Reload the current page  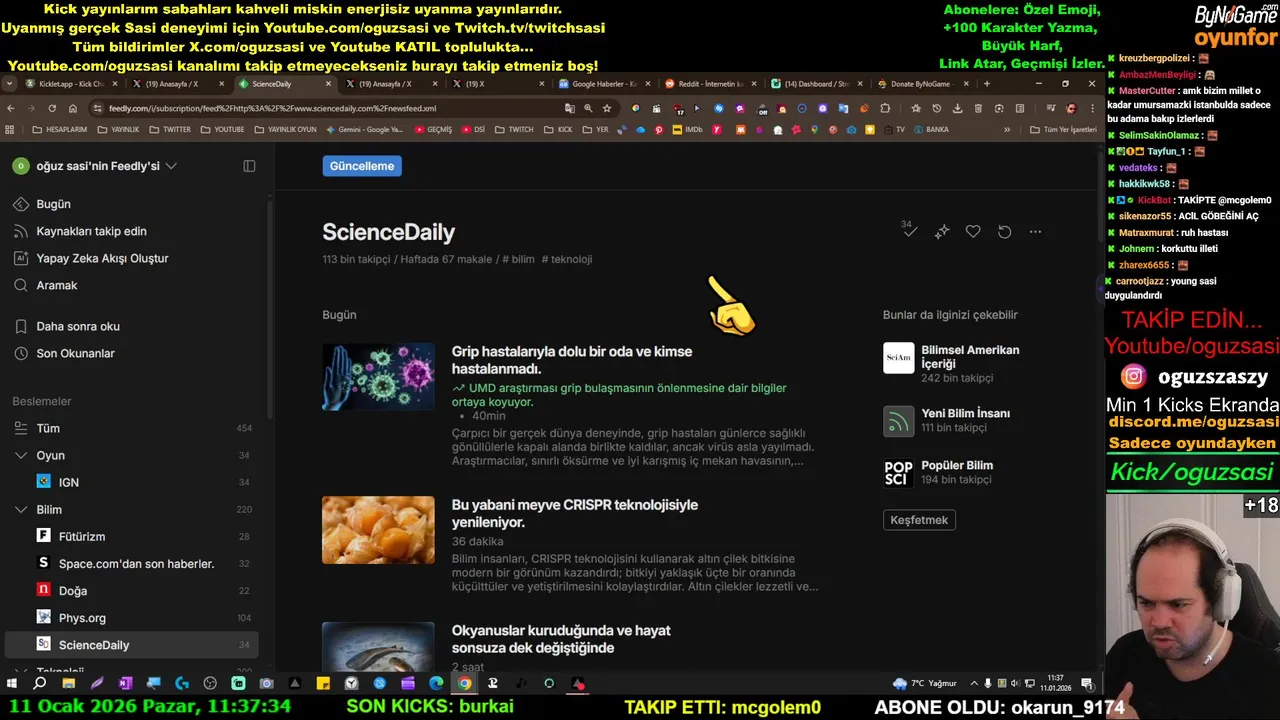coord(52,108)
